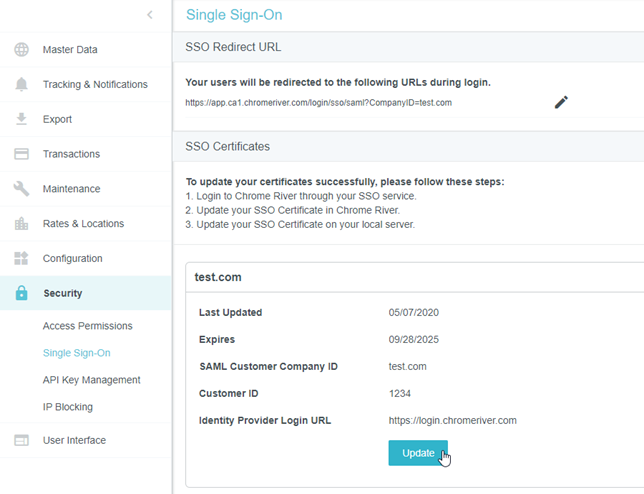644x494 pixels.
Task: Click the Master Data globe icon
Action: (x=21, y=50)
